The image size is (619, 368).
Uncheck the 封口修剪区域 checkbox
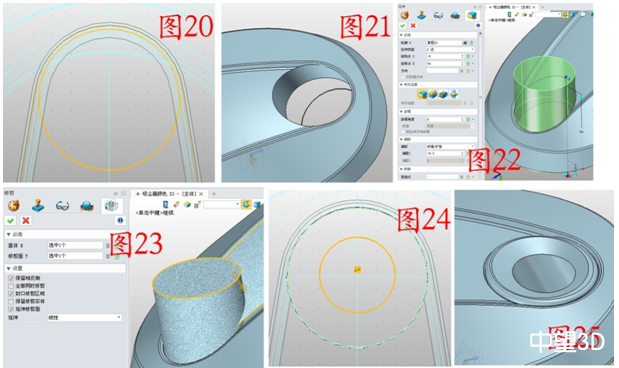[11, 294]
